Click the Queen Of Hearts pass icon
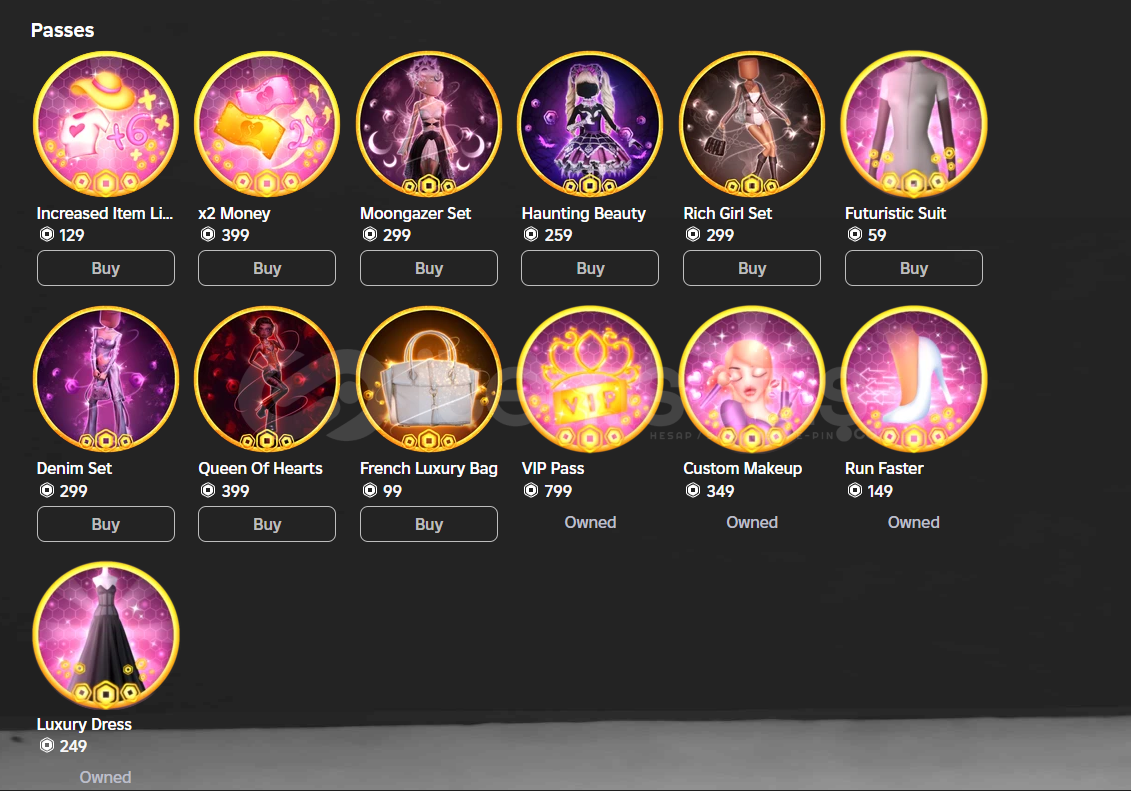Image resolution: width=1131 pixels, height=791 pixels. coord(267,379)
